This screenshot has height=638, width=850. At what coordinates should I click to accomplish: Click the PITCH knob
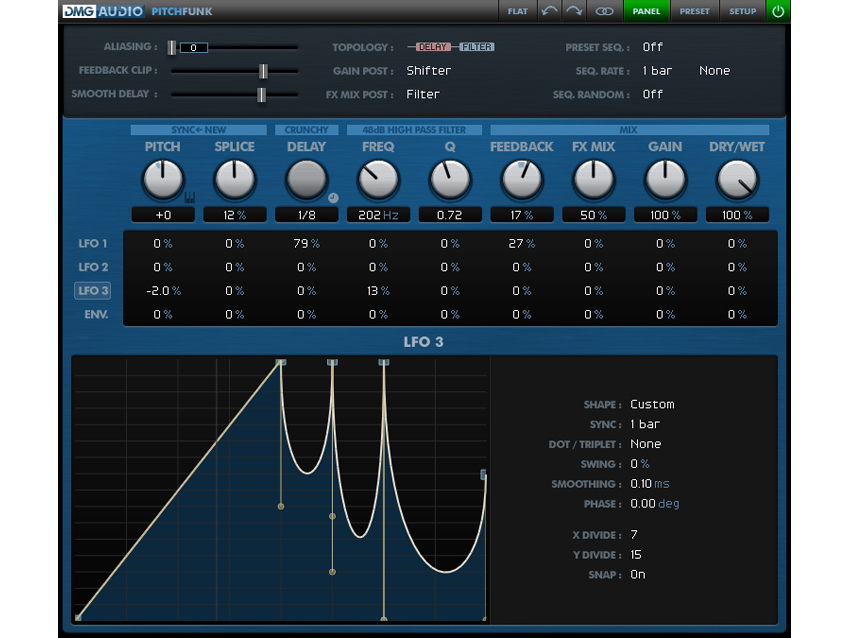tap(163, 179)
